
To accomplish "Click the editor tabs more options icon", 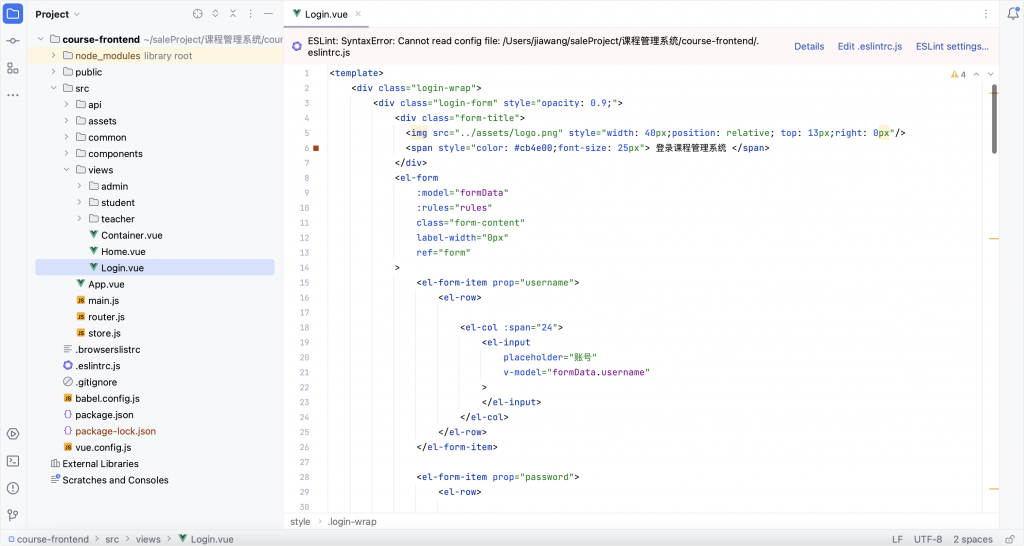I will pos(1011,14).
